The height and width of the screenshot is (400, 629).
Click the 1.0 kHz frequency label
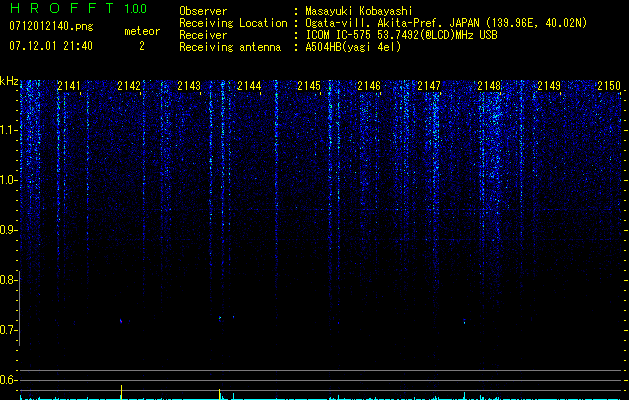click(x=7, y=180)
